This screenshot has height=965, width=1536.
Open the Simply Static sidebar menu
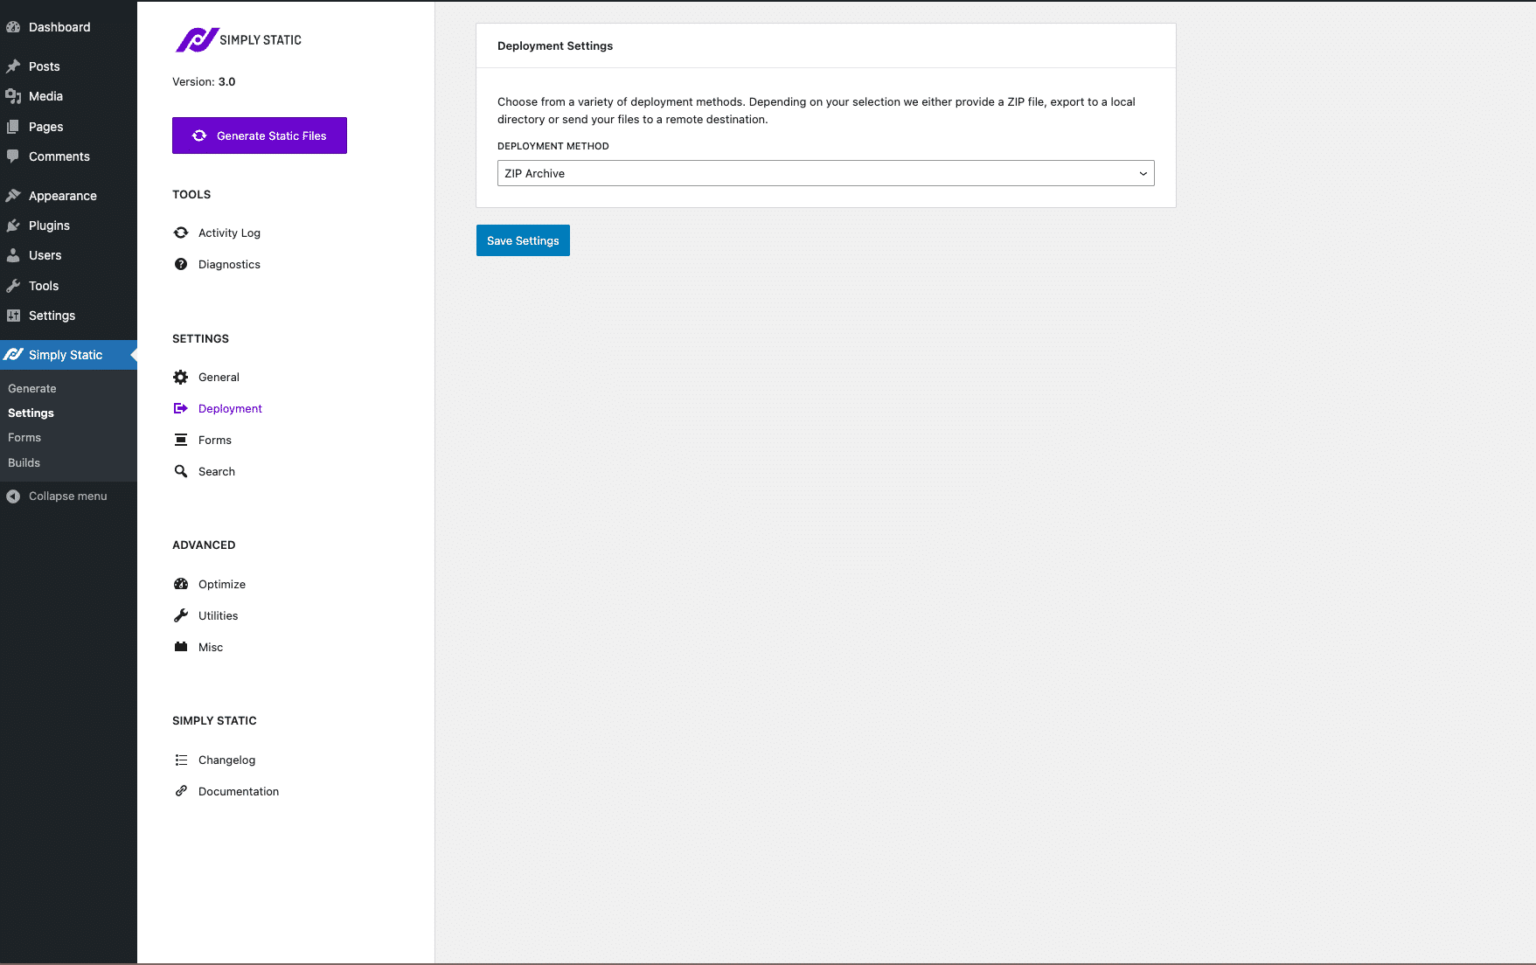(x=64, y=354)
